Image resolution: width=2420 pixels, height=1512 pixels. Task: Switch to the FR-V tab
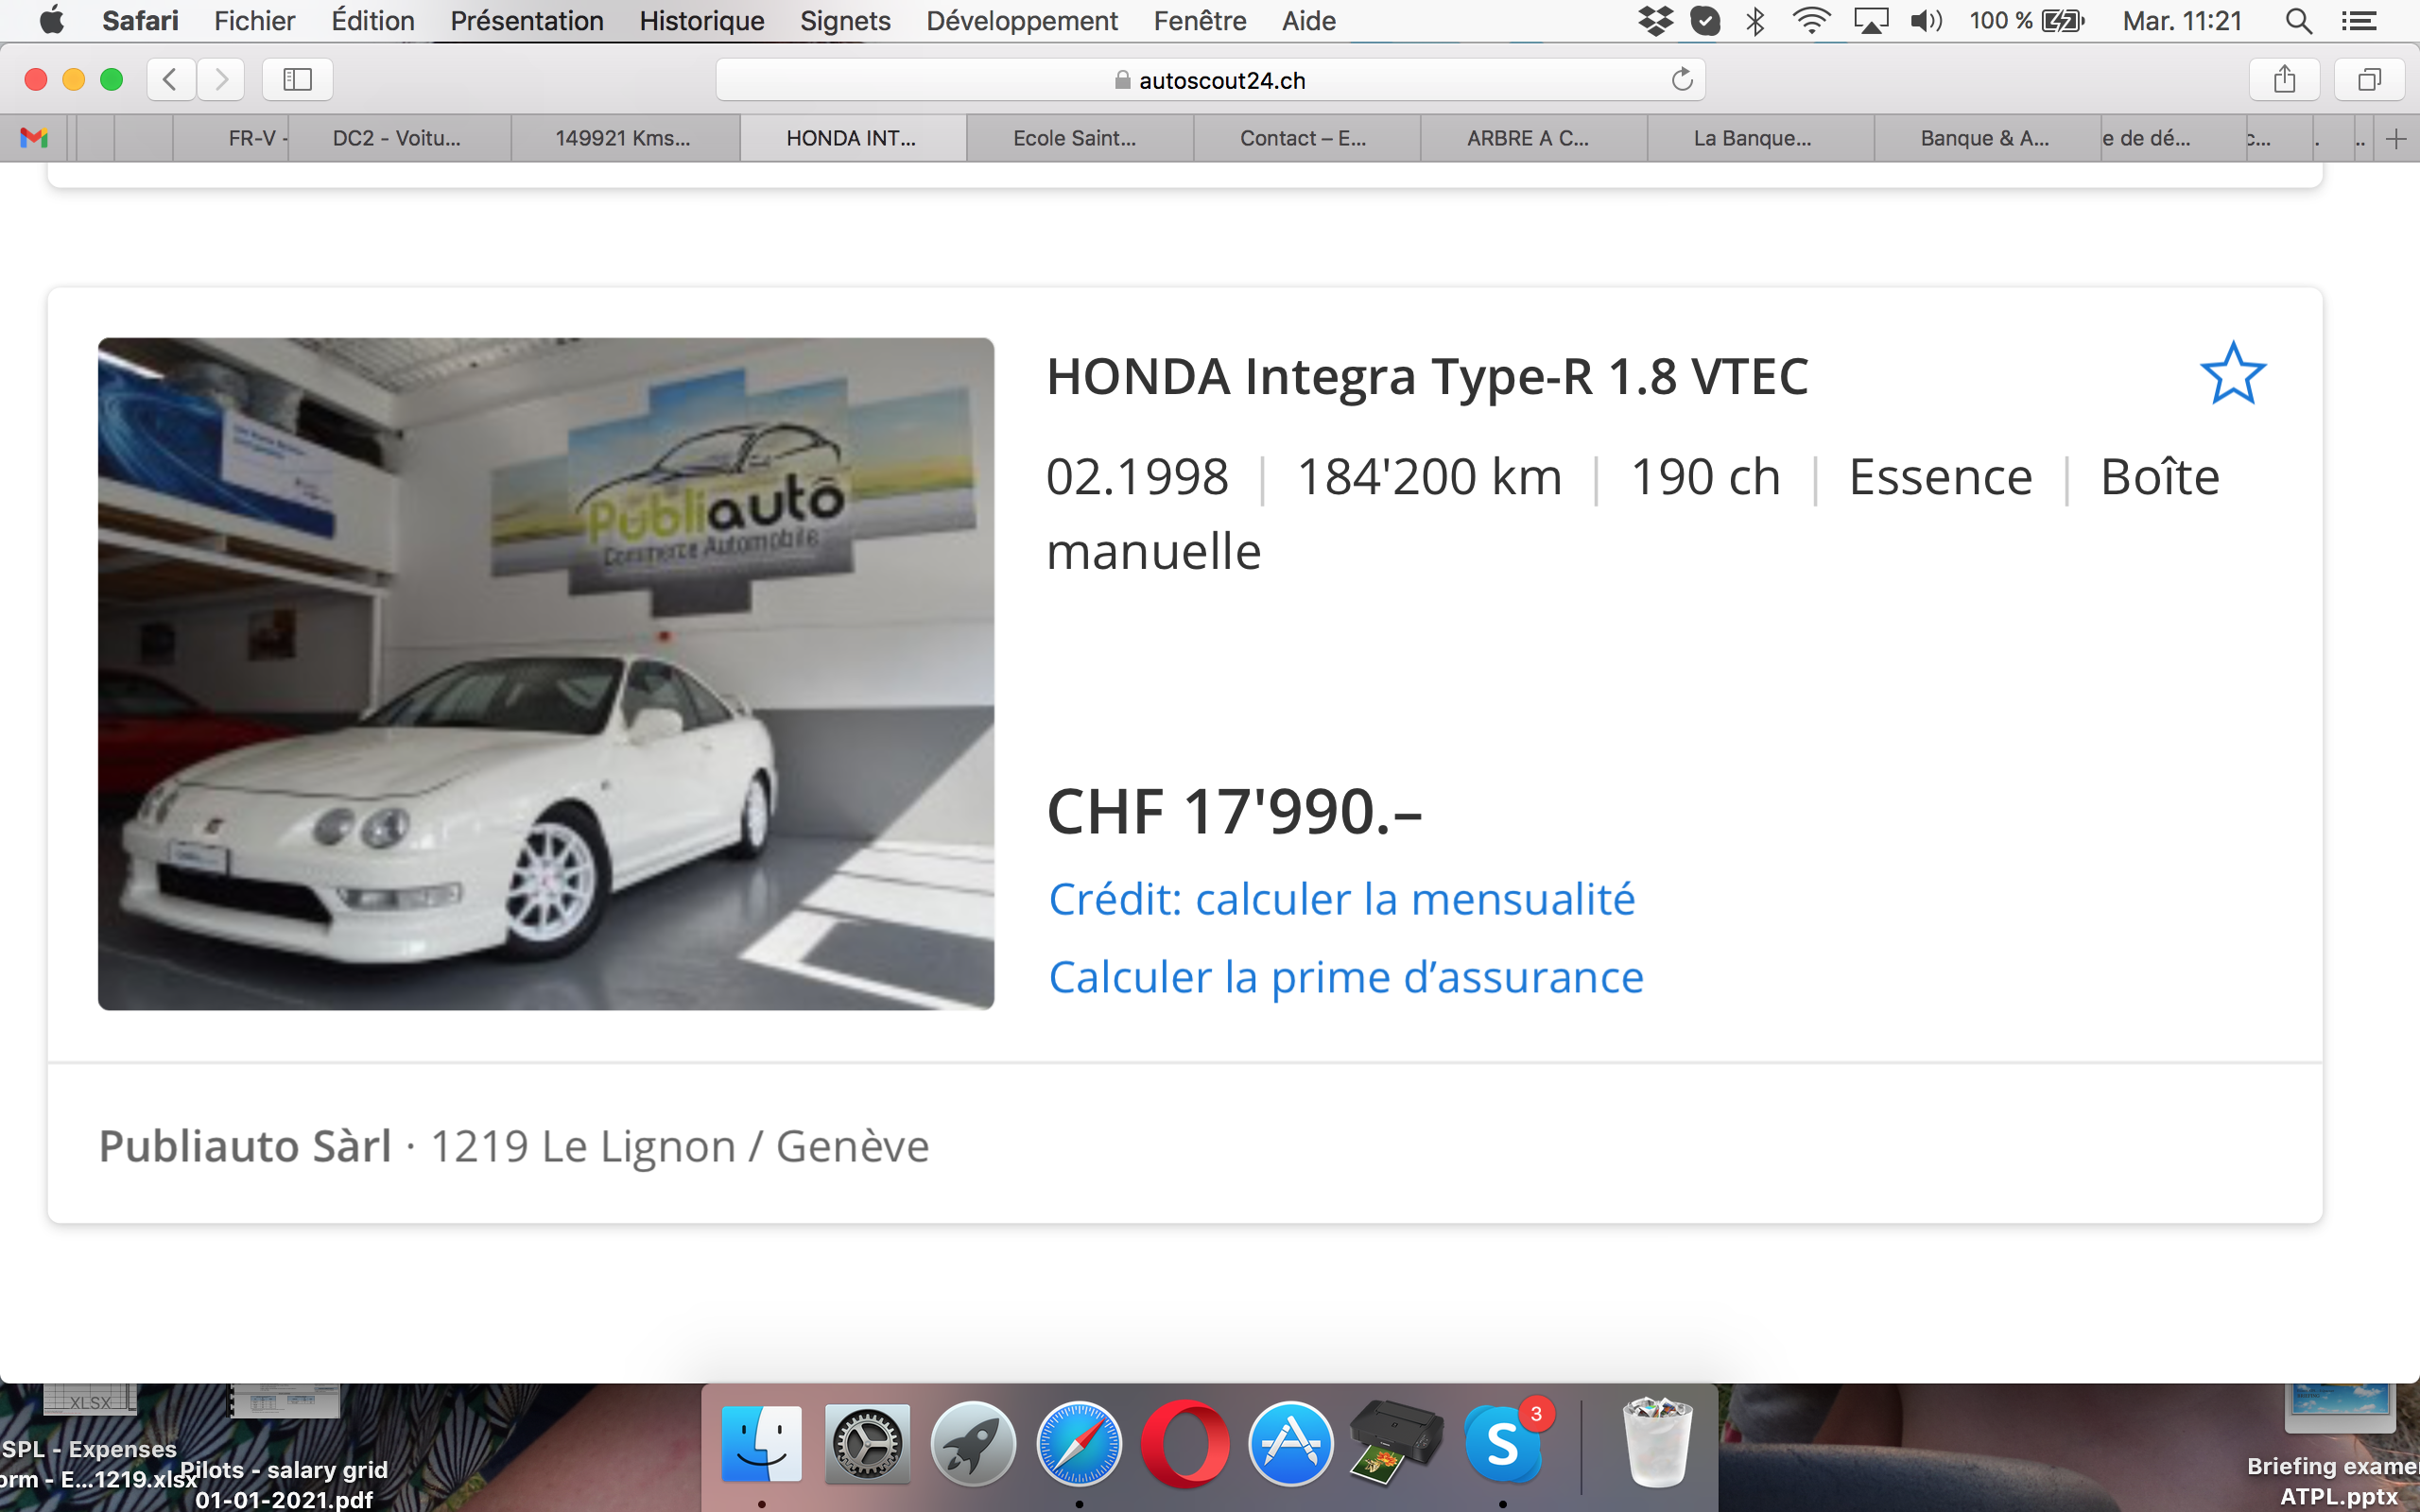pyautogui.click(x=232, y=139)
